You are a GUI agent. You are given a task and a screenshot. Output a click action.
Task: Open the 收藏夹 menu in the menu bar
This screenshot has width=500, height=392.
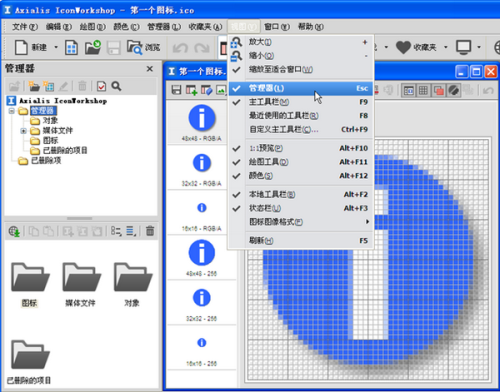pyautogui.click(x=205, y=27)
